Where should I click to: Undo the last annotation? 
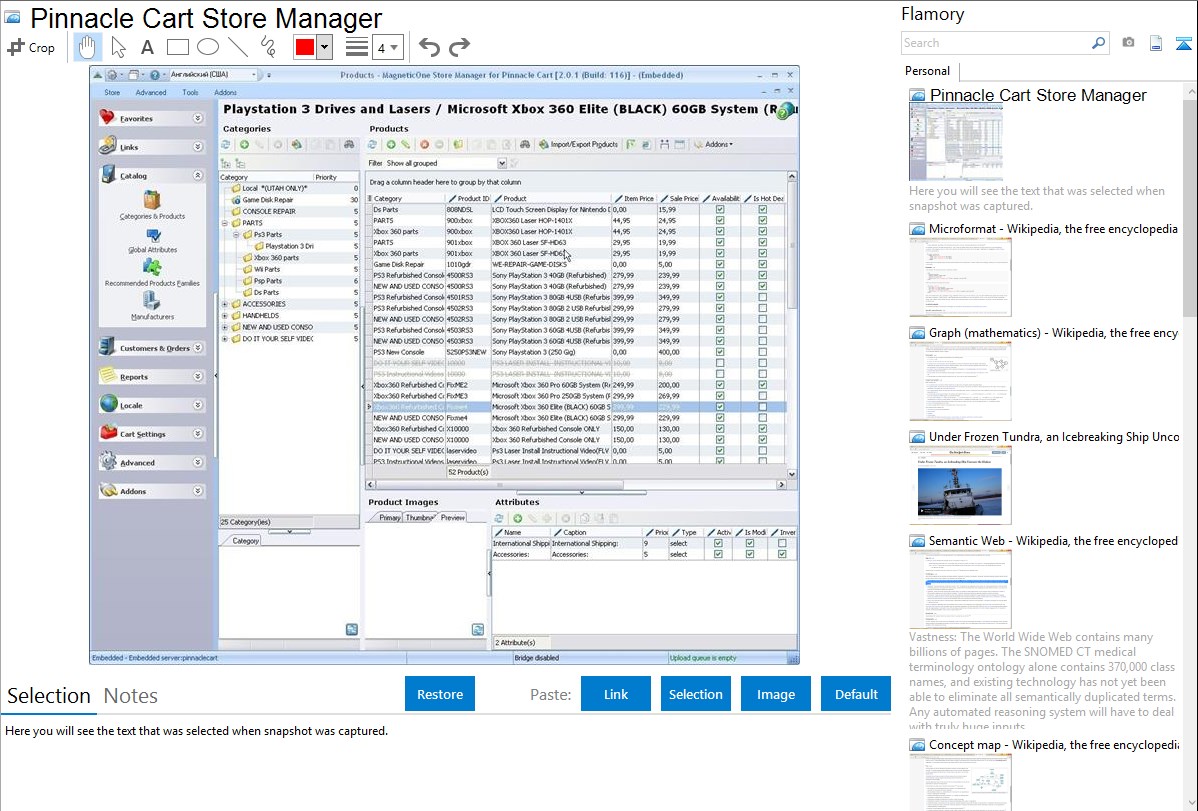[x=429, y=47]
